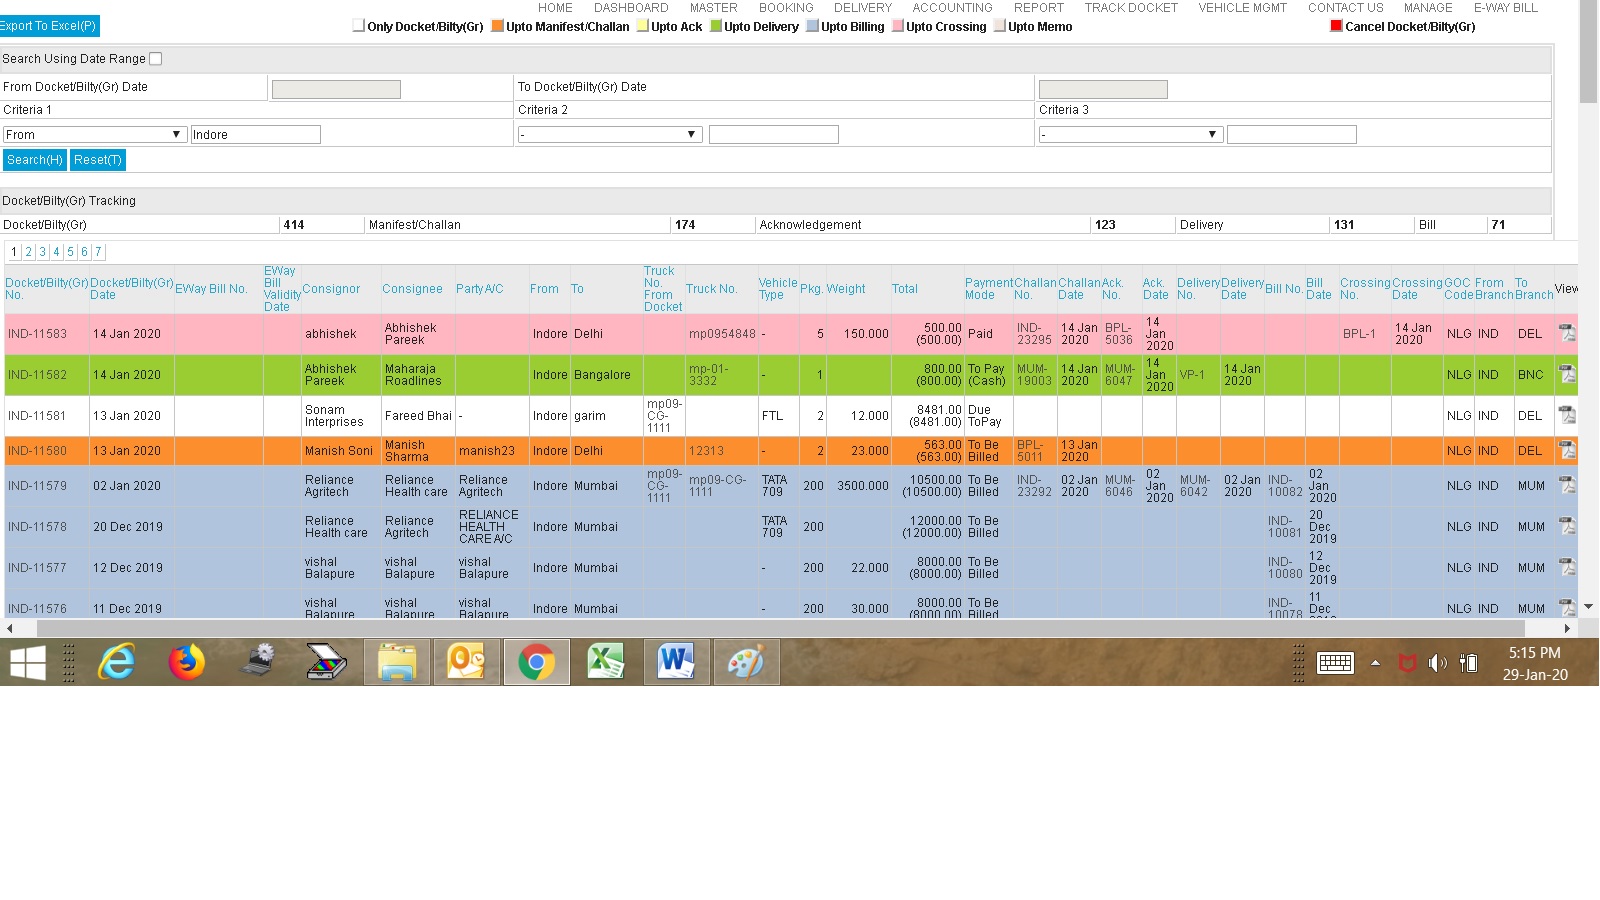
Task: Sort by Weight column header
Action: tap(846, 289)
